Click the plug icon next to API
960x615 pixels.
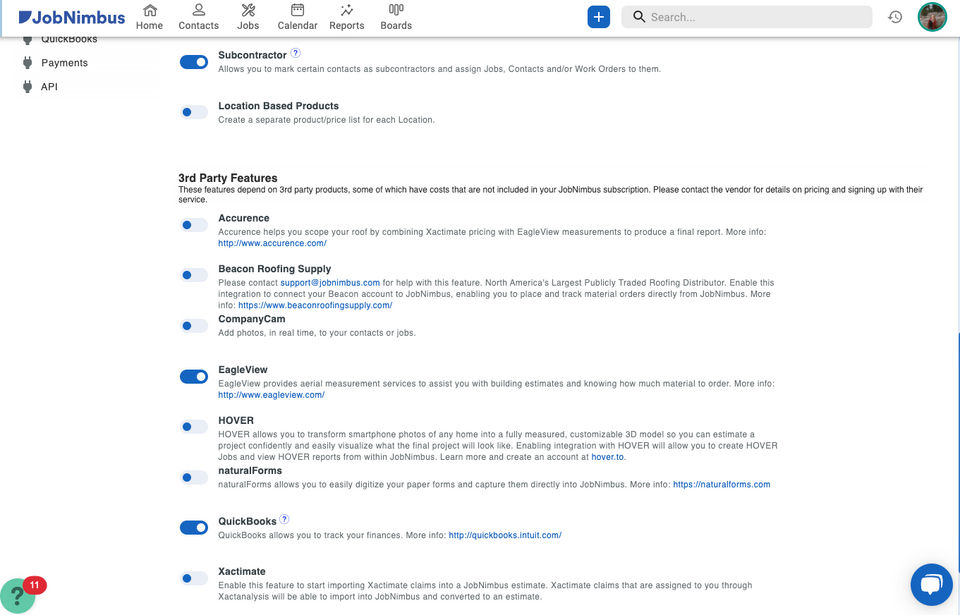tap(27, 86)
